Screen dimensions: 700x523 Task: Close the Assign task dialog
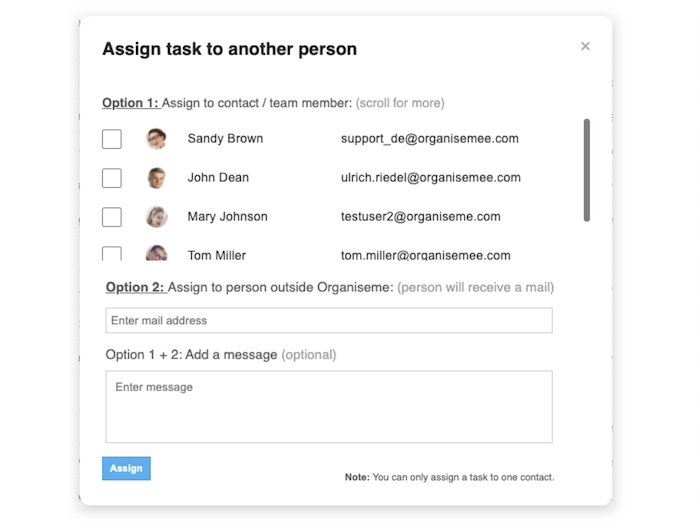click(x=585, y=46)
